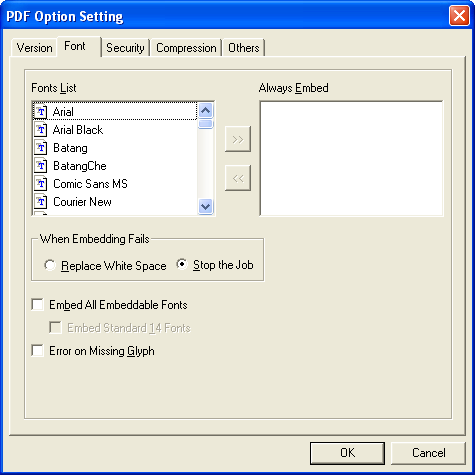The width and height of the screenshot is (475, 475).
Task: Select the BatangChe font icon
Action: (x=41, y=166)
